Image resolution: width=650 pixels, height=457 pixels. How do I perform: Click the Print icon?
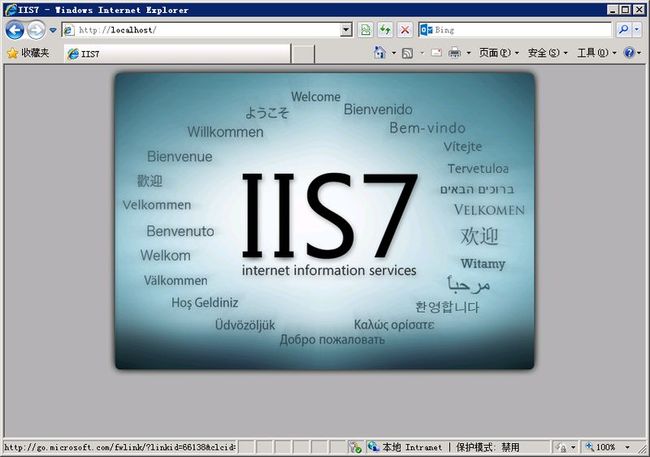[x=455, y=53]
